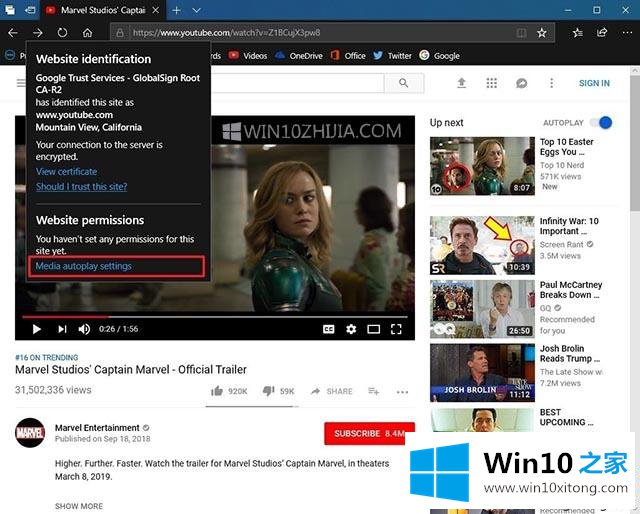The width and height of the screenshot is (640, 514).
Task: Click the SHARE button under video
Action: pyautogui.click(x=331, y=391)
